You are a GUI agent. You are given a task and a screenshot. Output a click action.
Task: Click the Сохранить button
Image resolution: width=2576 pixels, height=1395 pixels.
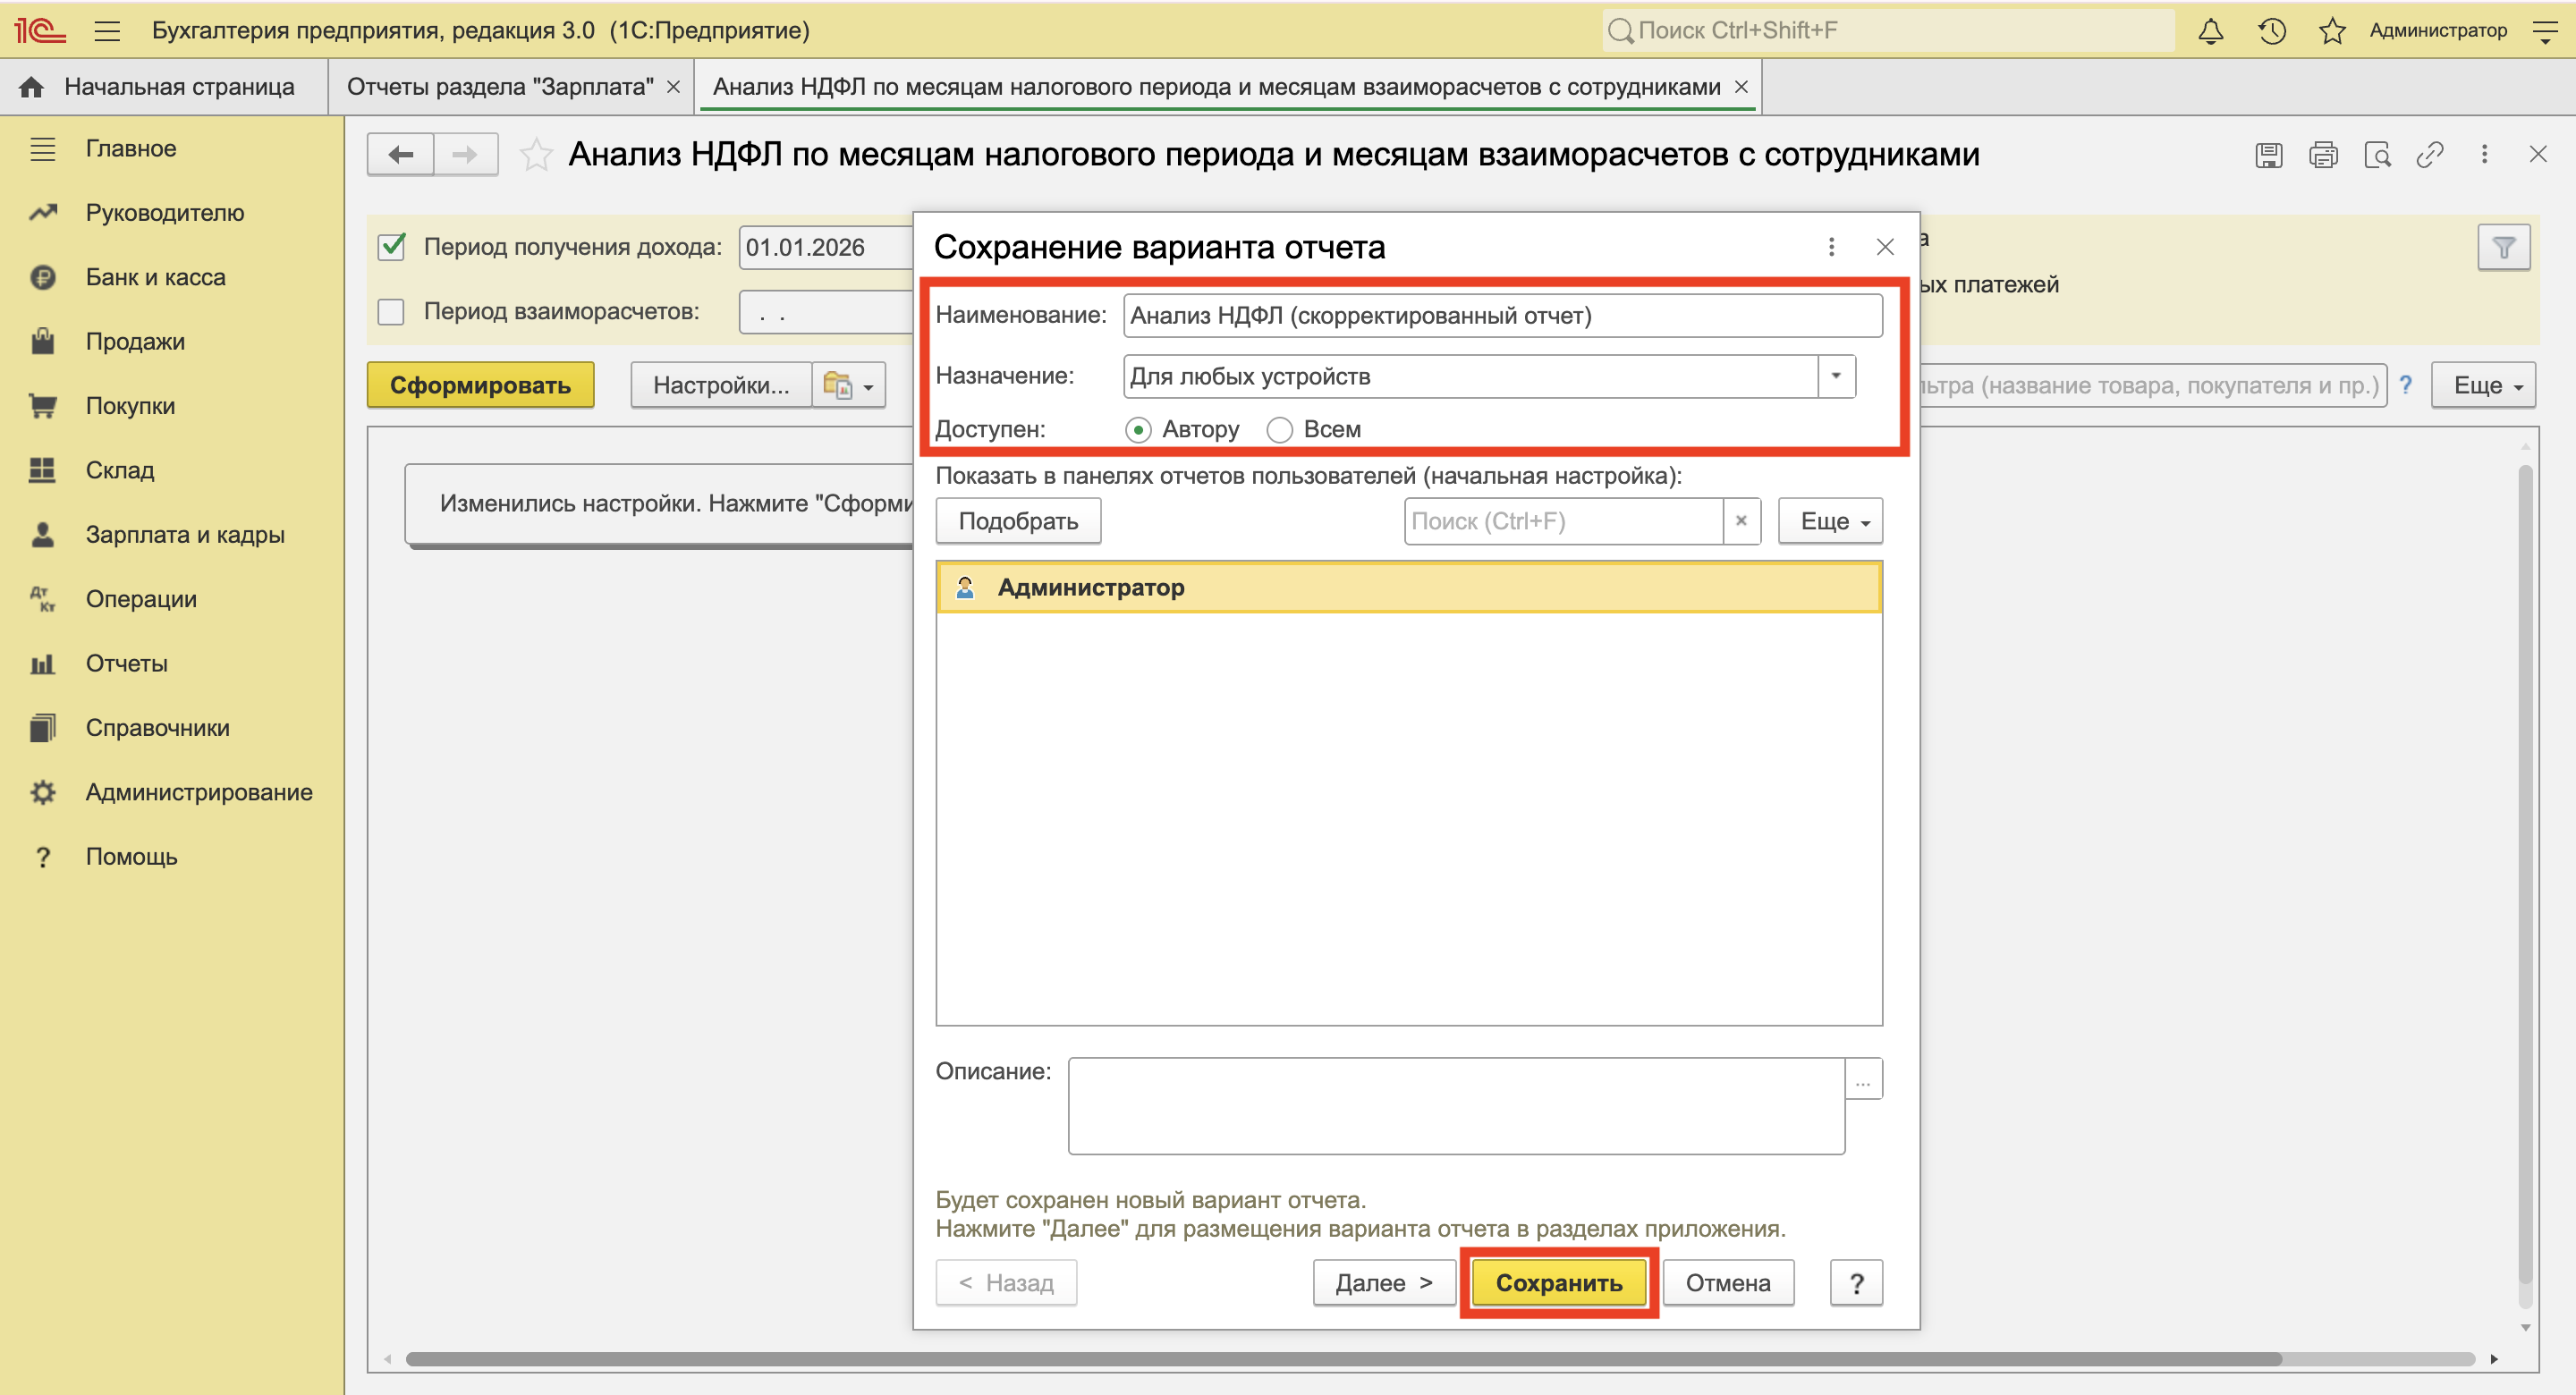(x=1558, y=1282)
